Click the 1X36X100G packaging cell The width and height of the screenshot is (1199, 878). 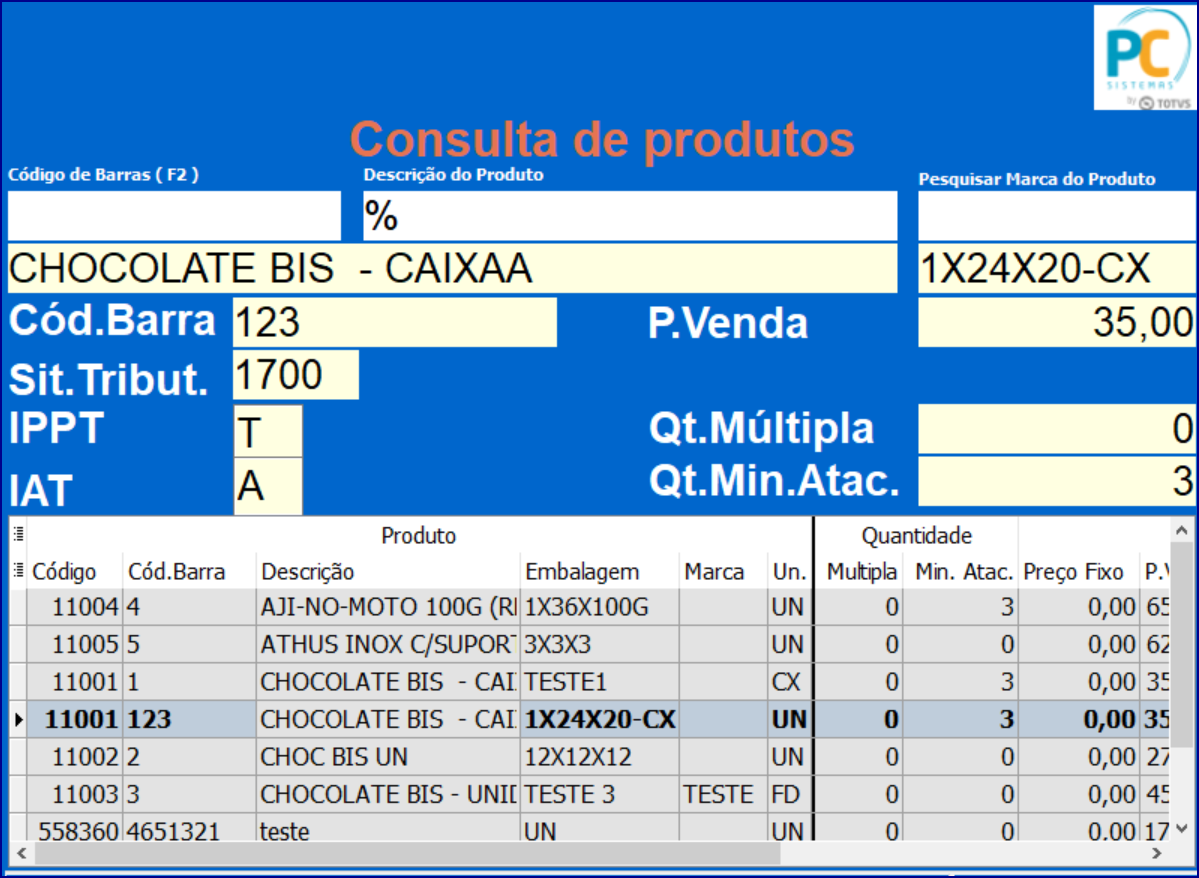600,607
